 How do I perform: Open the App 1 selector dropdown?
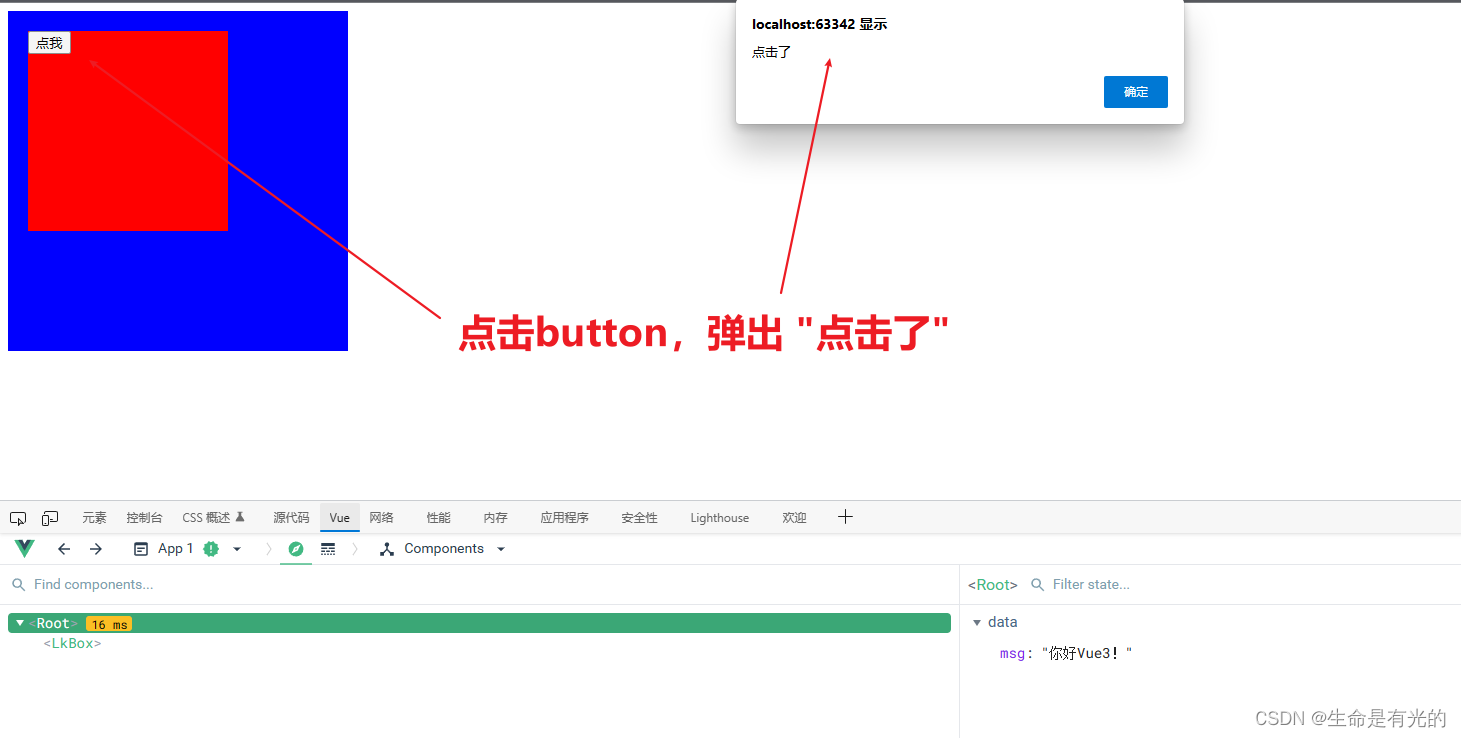pyautogui.click(x=188, y=549)
